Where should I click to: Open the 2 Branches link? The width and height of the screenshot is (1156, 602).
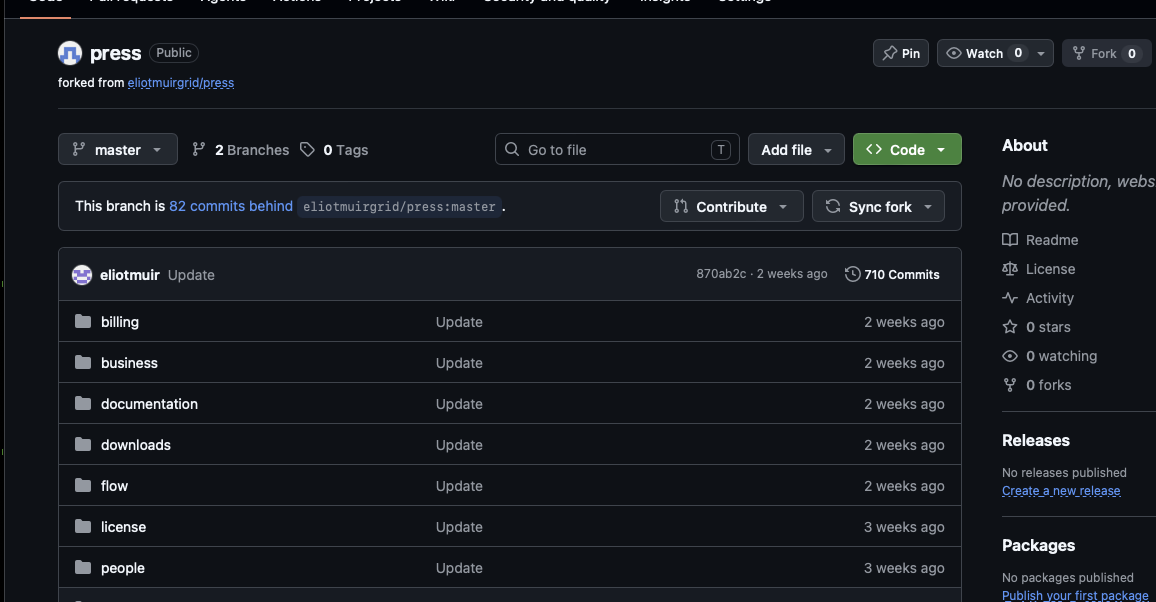coord(240,150)
